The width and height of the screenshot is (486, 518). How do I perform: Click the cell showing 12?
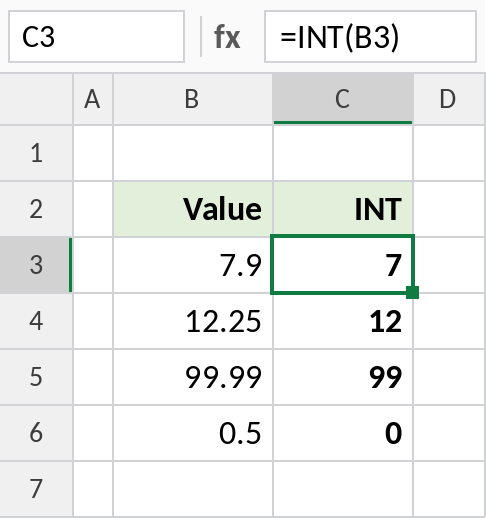343,321
